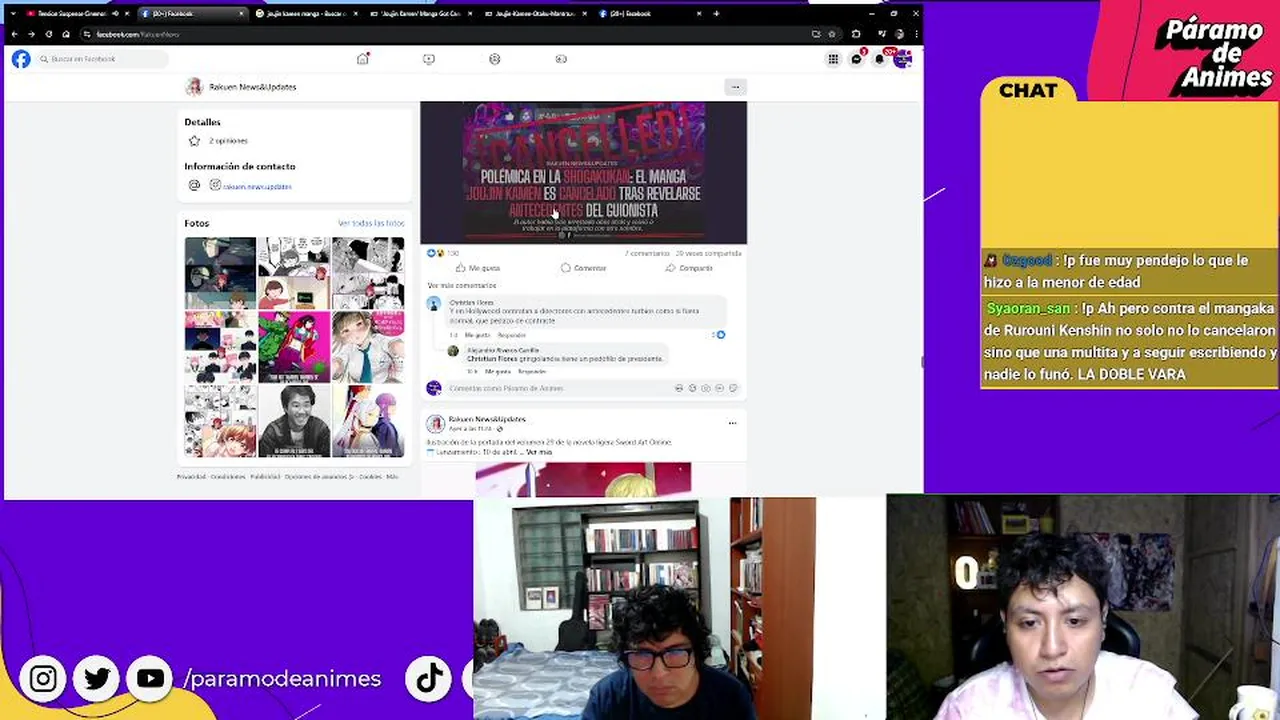The height and width of the screenshot is (720, 1280).
Task: Click the Rakuen News&Updates page header name
Action: [252, 87]
